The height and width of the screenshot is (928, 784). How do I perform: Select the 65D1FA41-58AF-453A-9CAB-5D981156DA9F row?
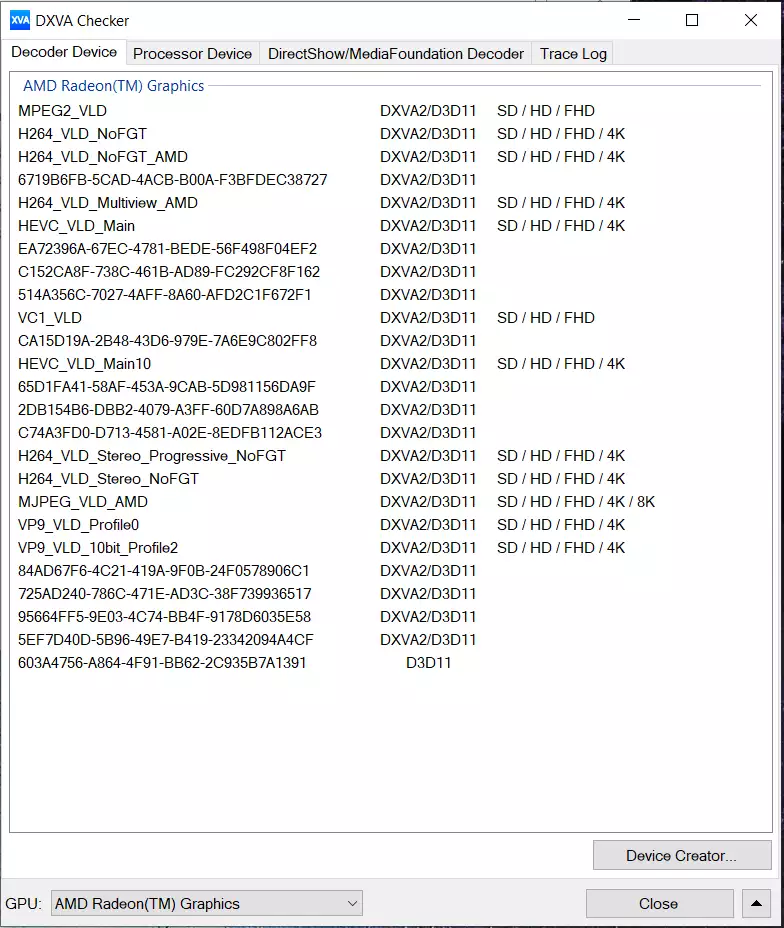point(391,387)
